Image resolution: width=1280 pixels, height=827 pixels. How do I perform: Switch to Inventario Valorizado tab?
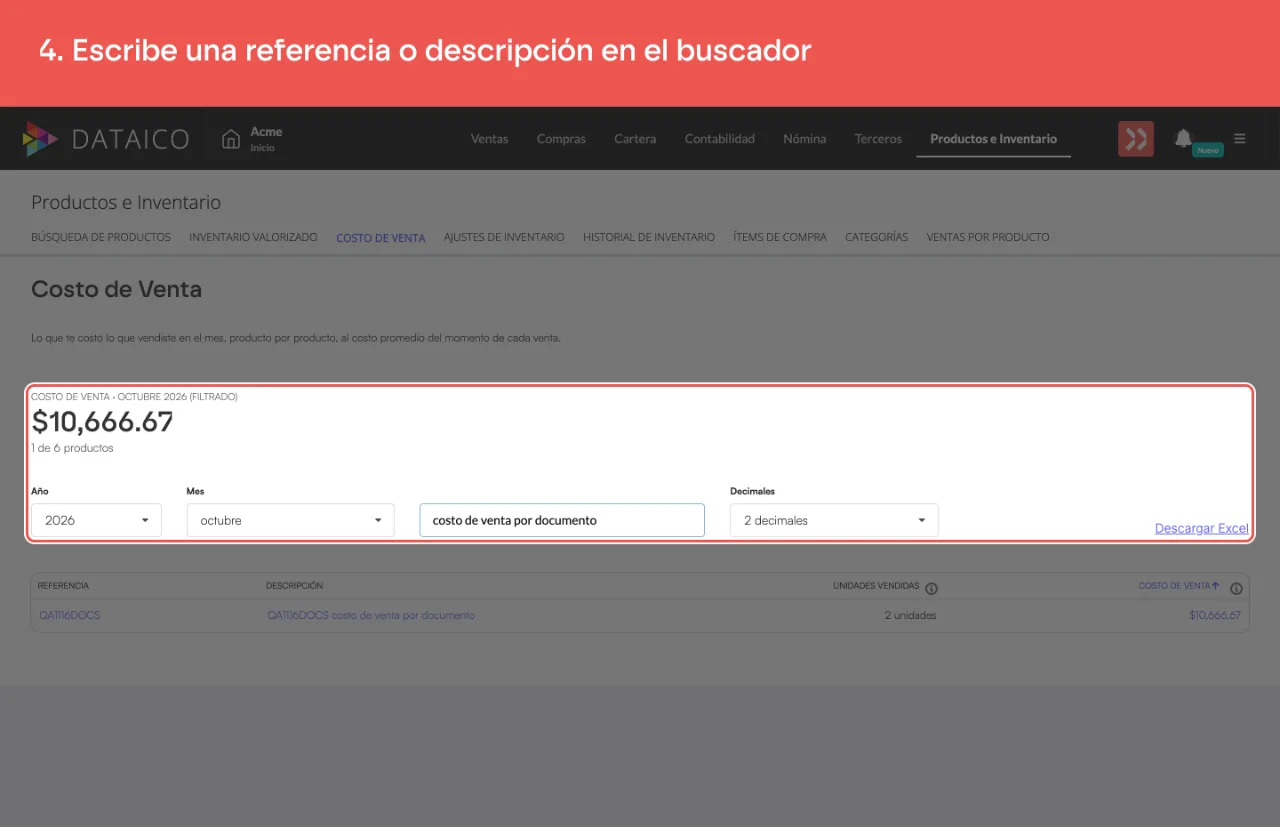point(253,237)
